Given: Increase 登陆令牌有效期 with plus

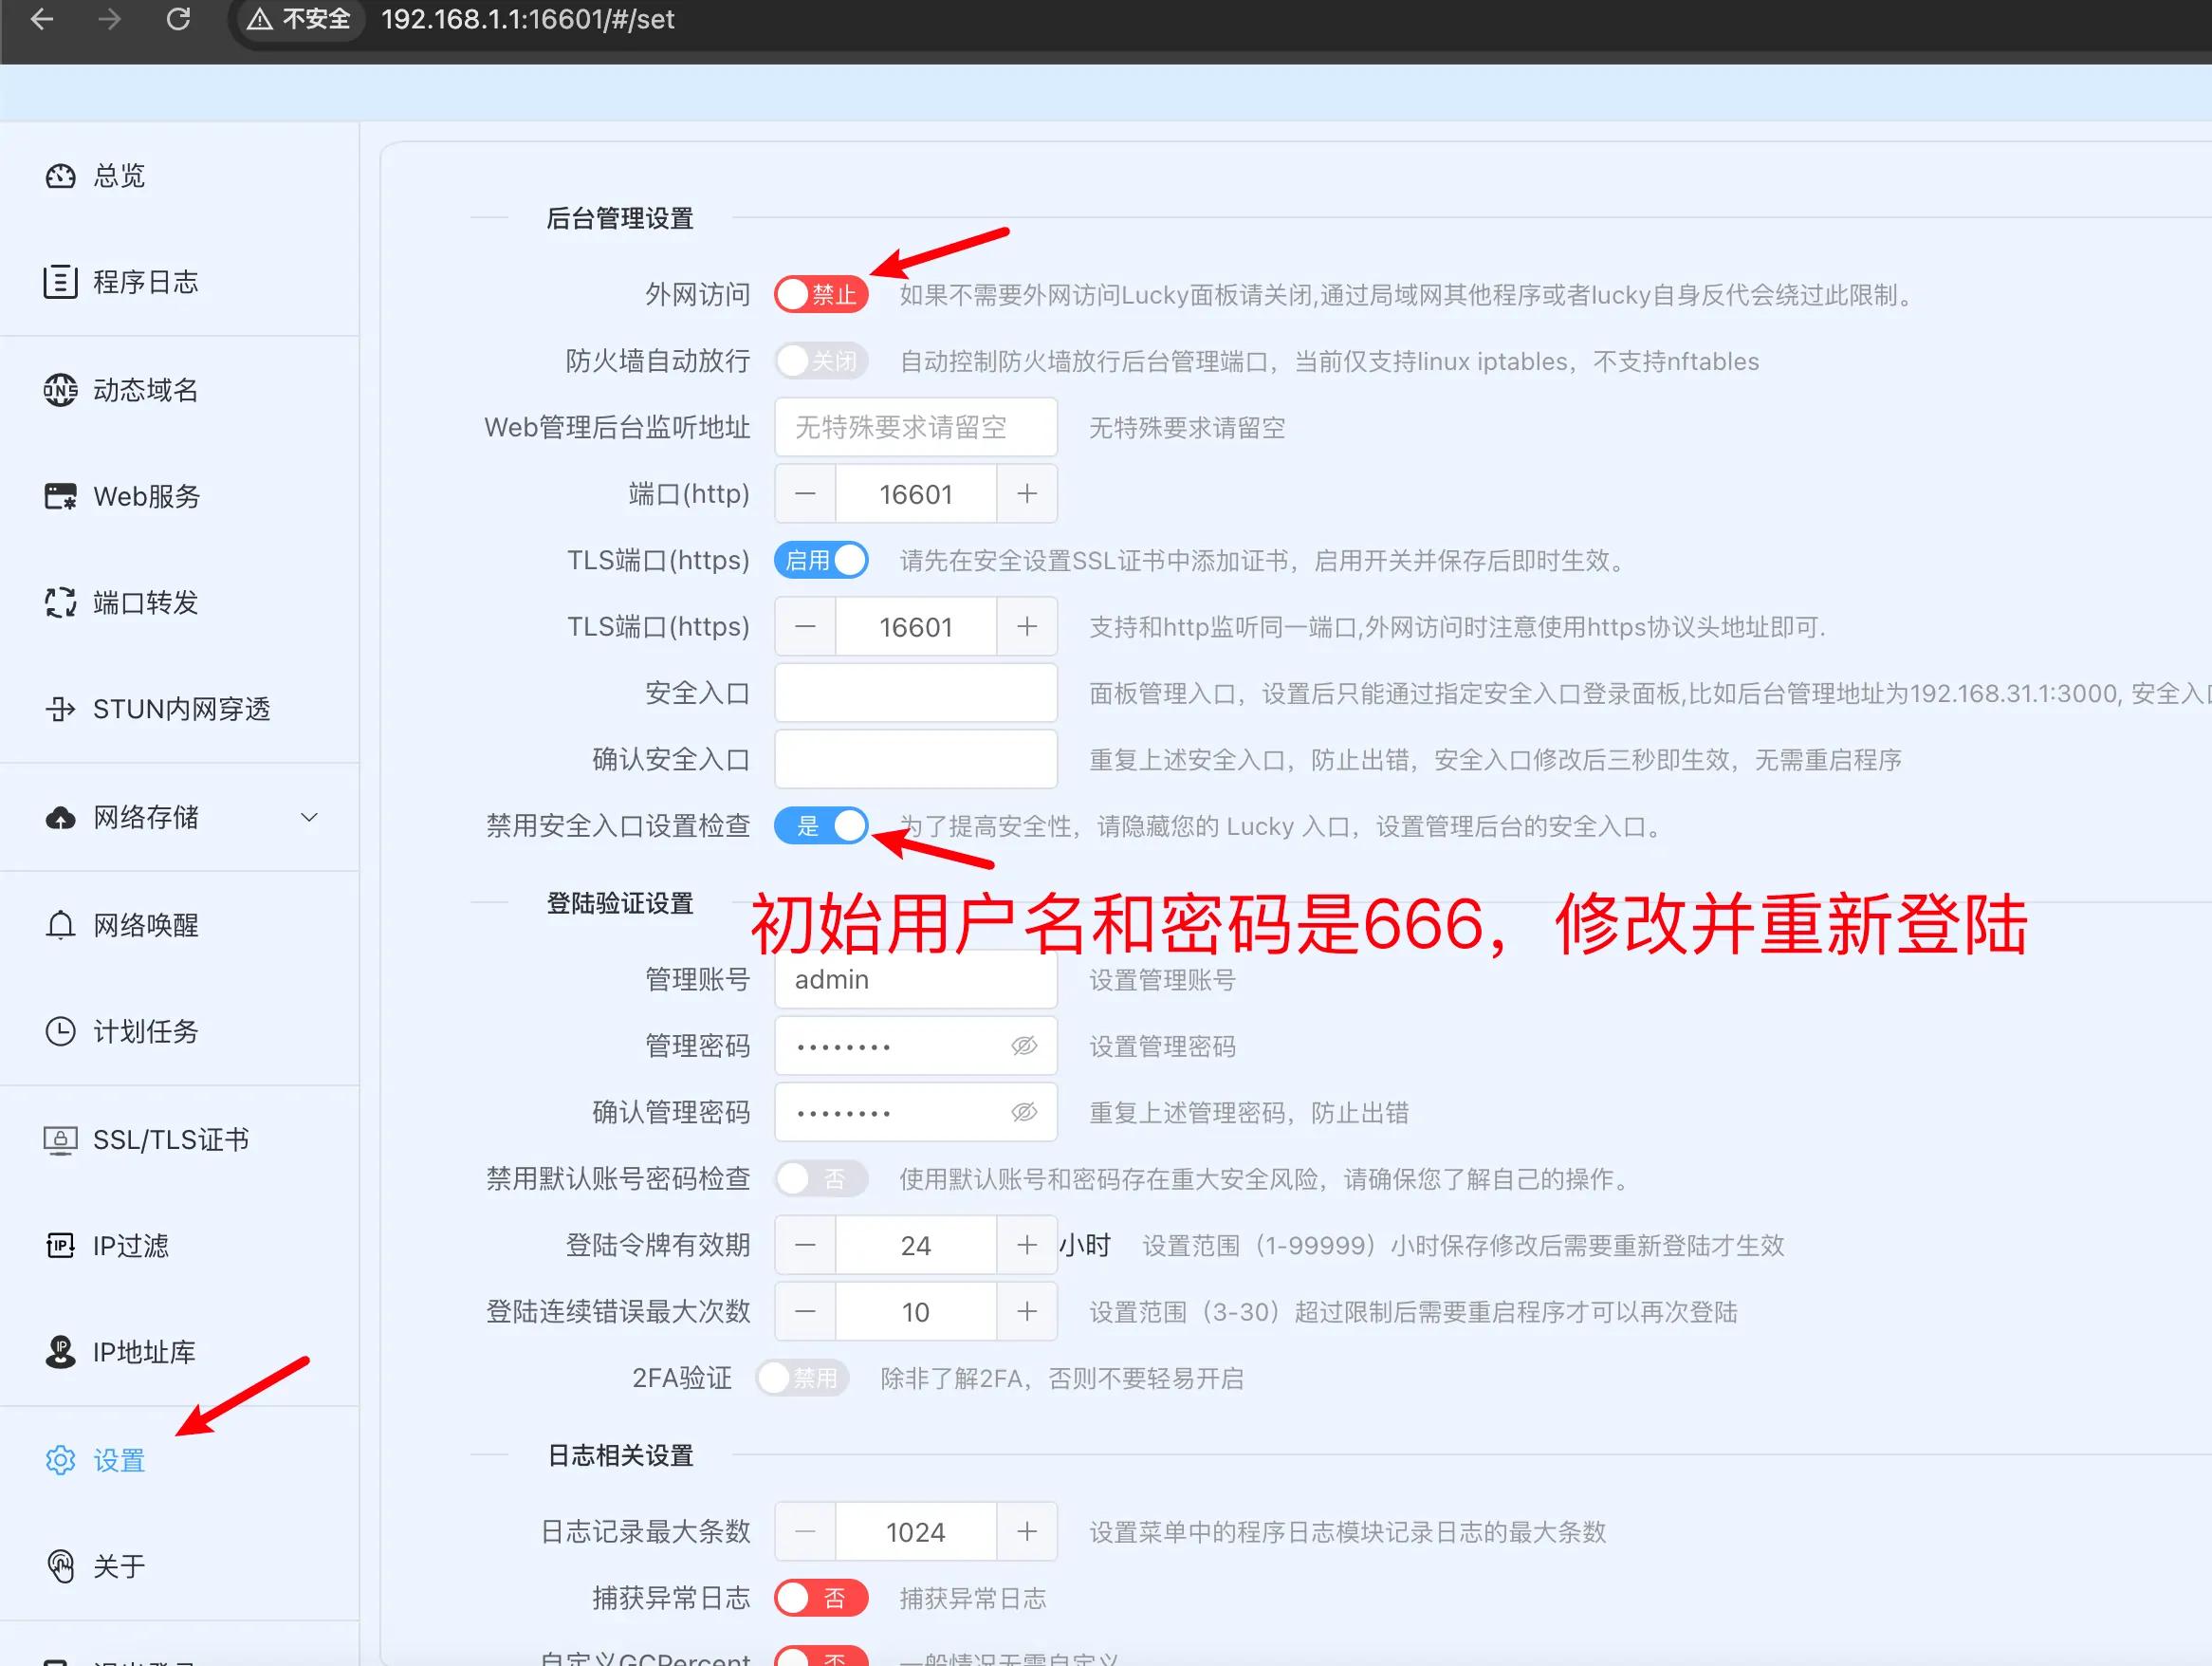Looking at the screenshot, I should click(1027, 1245).
